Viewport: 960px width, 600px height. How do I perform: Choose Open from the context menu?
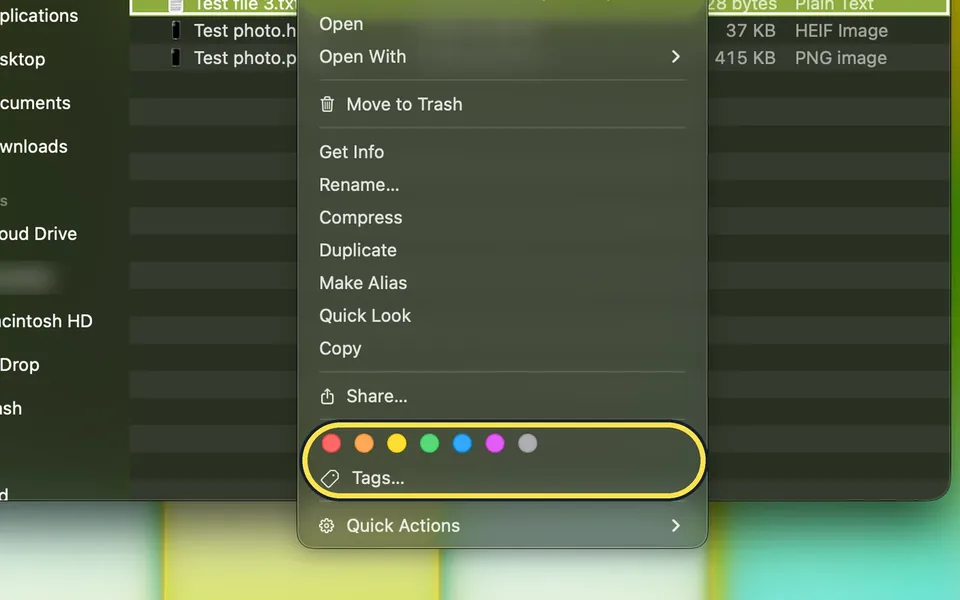(x=502, y=24)
